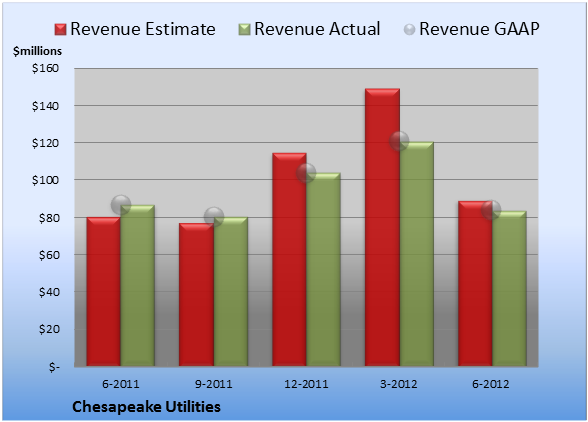Click the GAAP sphere marker for 12-2011

pyautogui.click(x=306, y=173)
